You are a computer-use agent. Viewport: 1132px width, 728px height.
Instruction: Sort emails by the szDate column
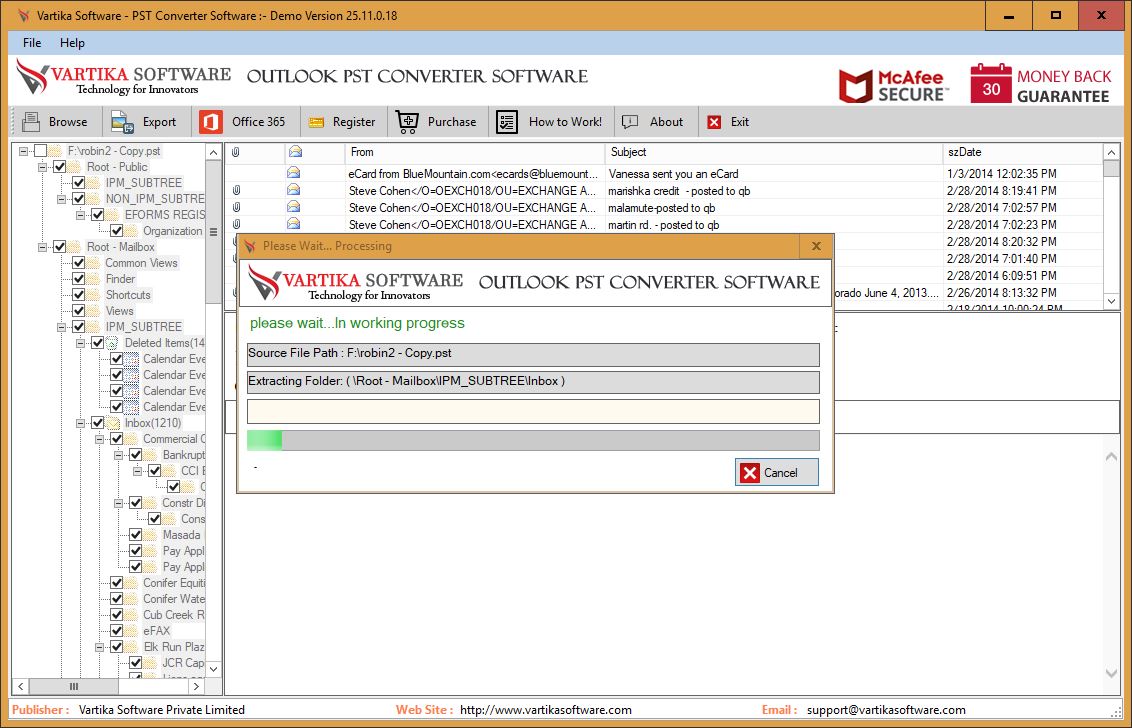[1022, 152]
